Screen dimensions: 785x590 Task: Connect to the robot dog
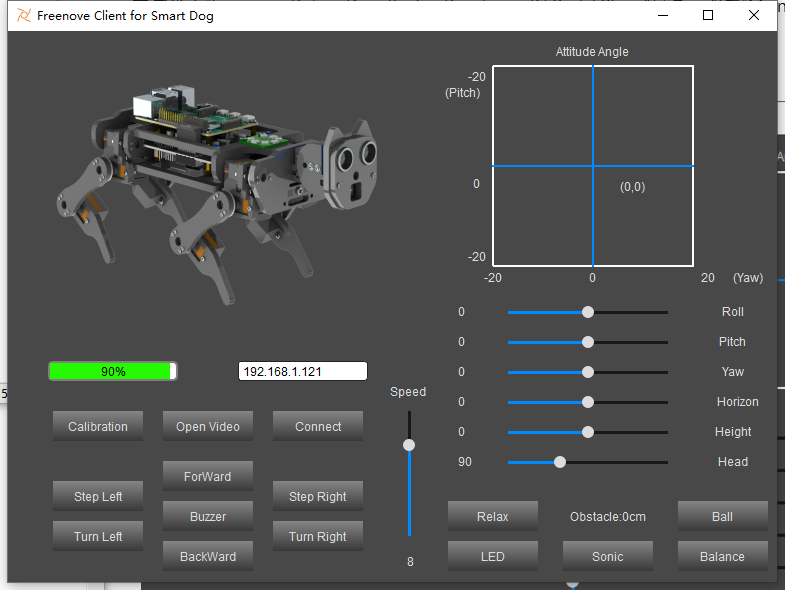(318, 426)
